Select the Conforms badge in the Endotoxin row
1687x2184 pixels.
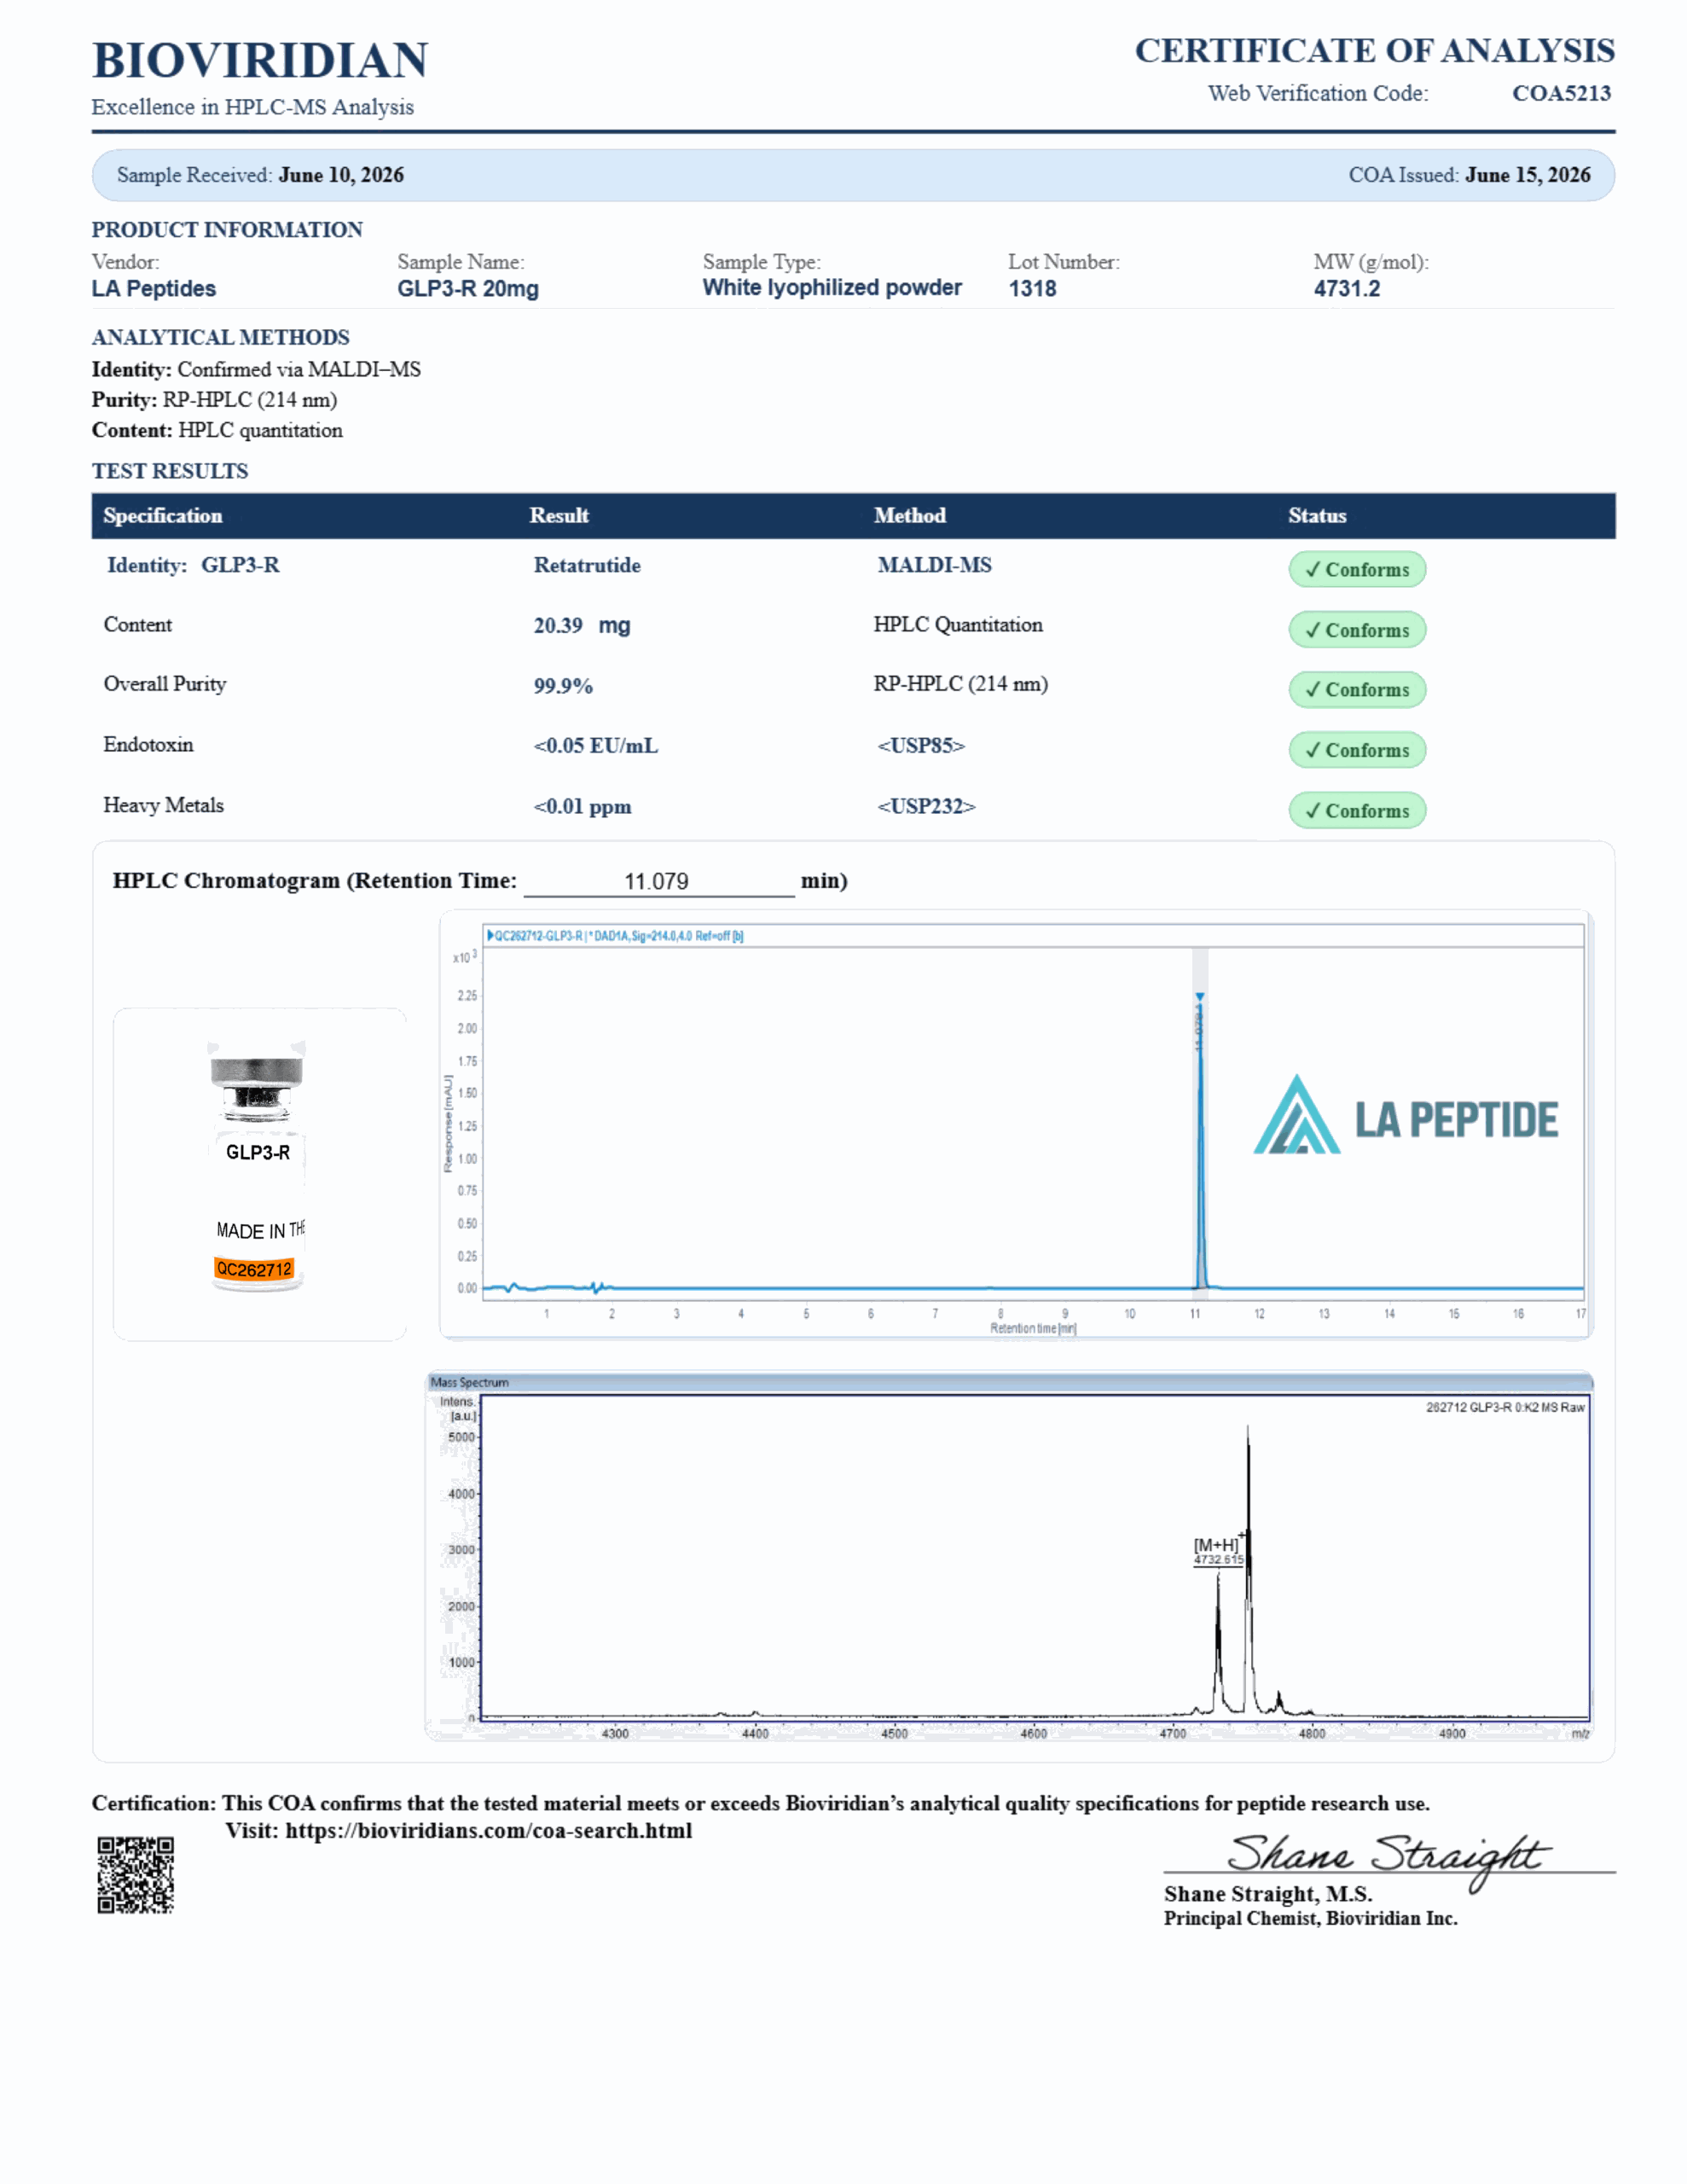click(x=1357, y=750)
